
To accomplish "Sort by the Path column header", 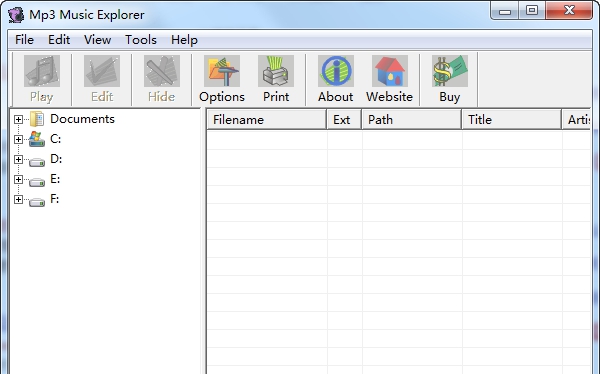I will tap(412, 119).
